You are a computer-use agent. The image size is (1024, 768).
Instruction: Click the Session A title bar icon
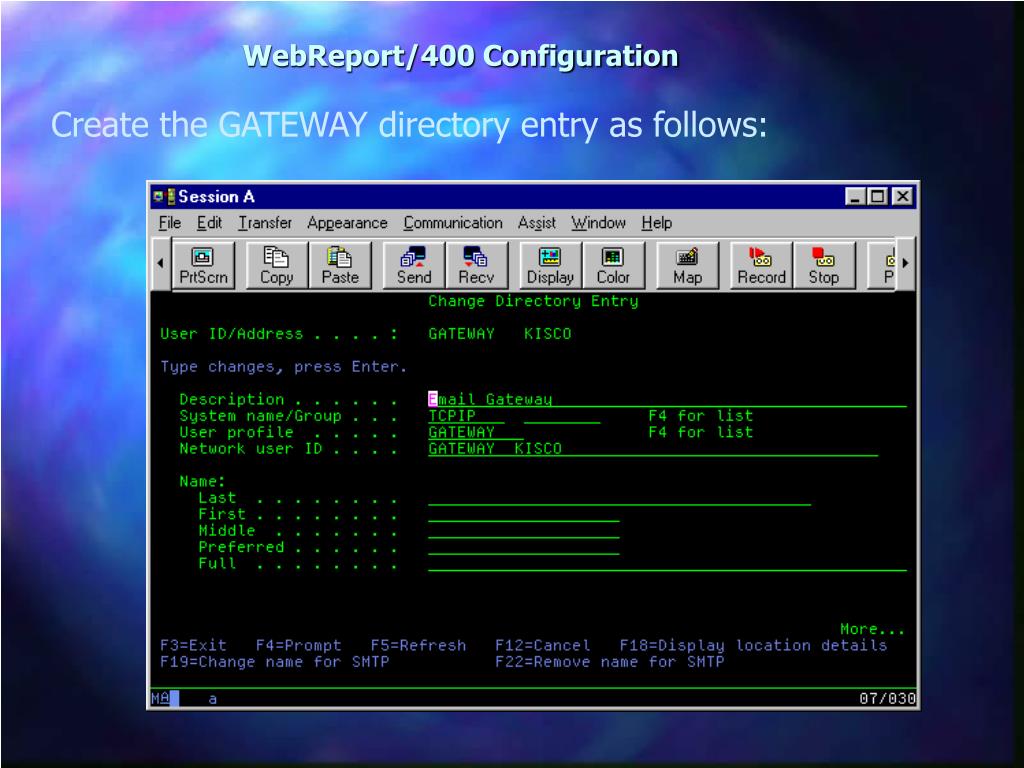point(163,196)
